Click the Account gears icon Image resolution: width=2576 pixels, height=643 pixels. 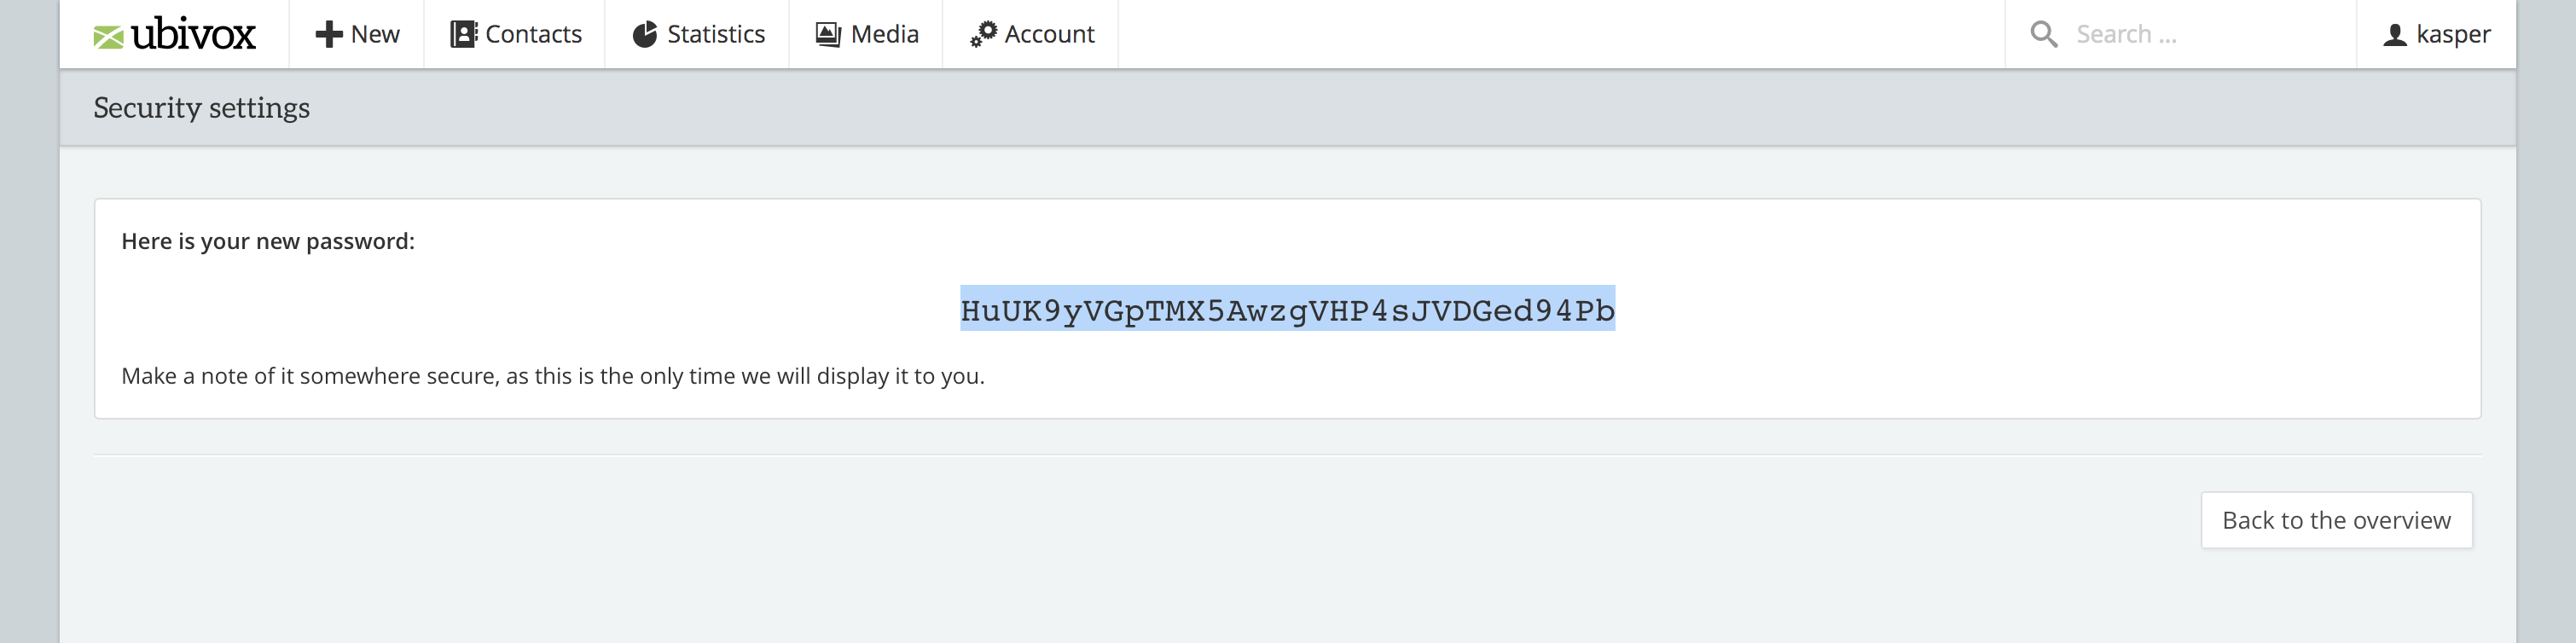pos(983,34)
